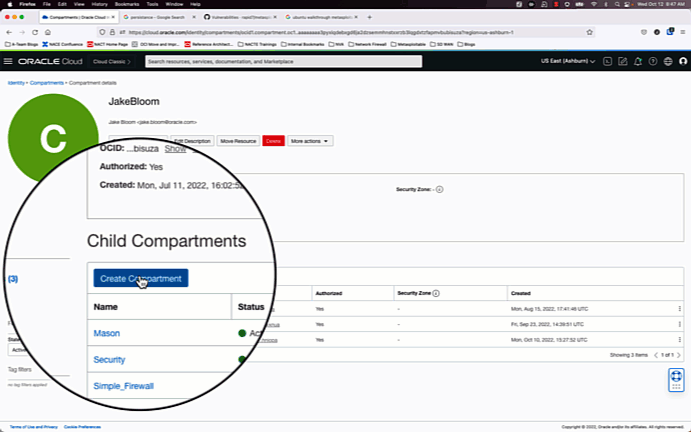Open the announcements bell icon
The width and height of the screenshot is (691, 432).
point(638,61)
